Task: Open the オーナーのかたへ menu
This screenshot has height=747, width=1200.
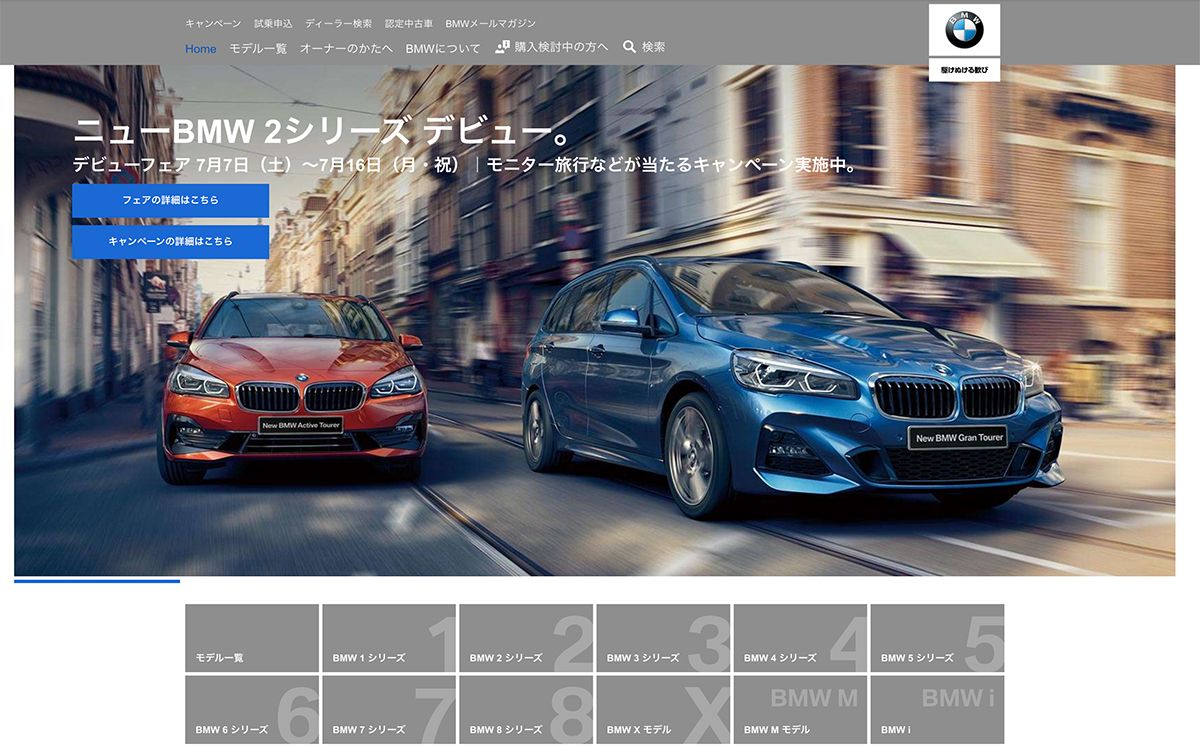Action: tap(346, 49)
